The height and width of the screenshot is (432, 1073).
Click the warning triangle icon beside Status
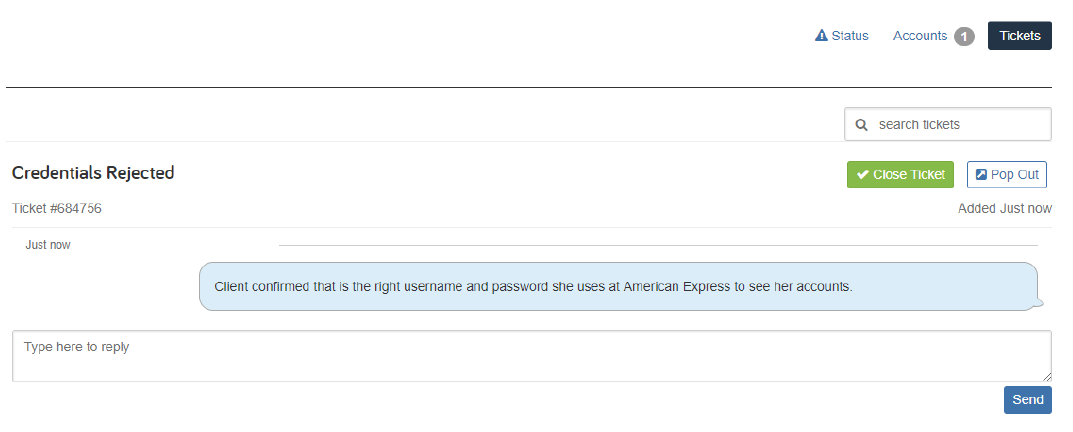[x=821, y=36]
